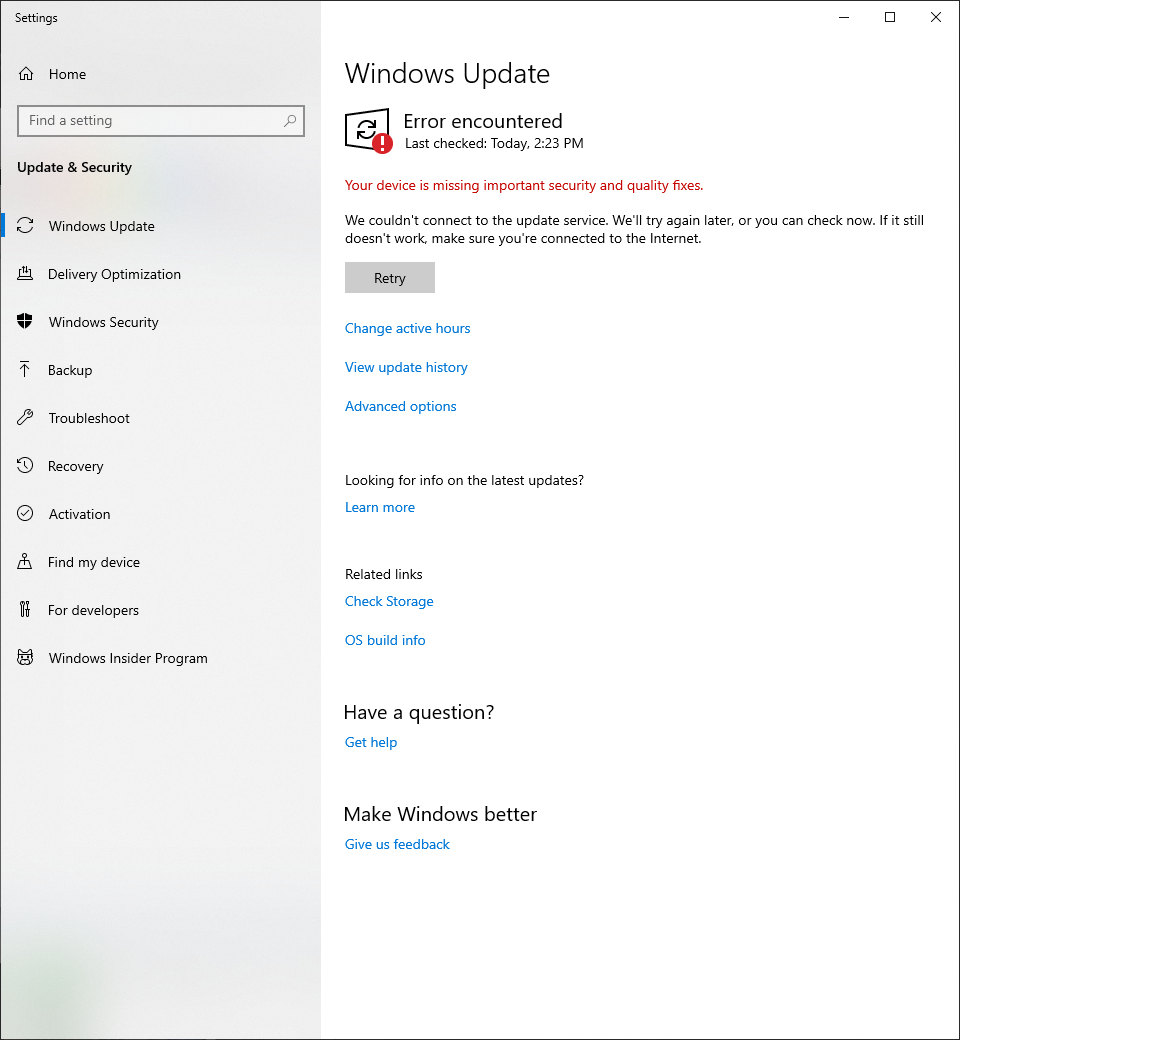Click the Troubleshoot wrench icon
Image resolution: width=1152 pixels, height=1040 pixels.
tap(25, 417)
